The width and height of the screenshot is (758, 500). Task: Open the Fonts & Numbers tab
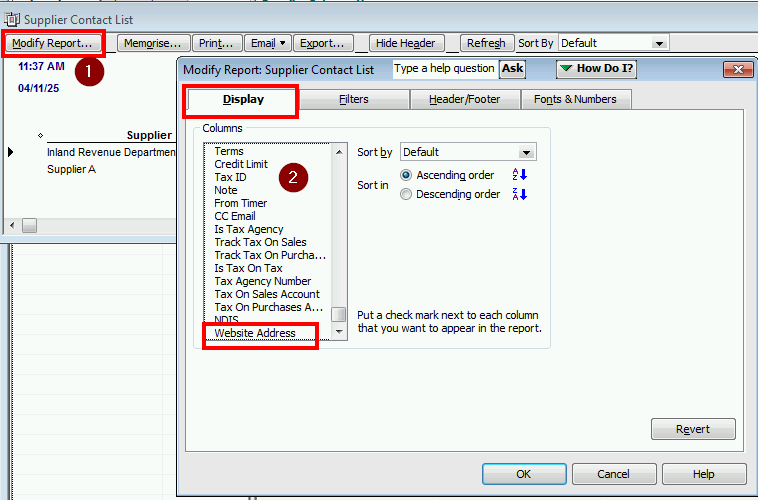[x=575, y=100]
